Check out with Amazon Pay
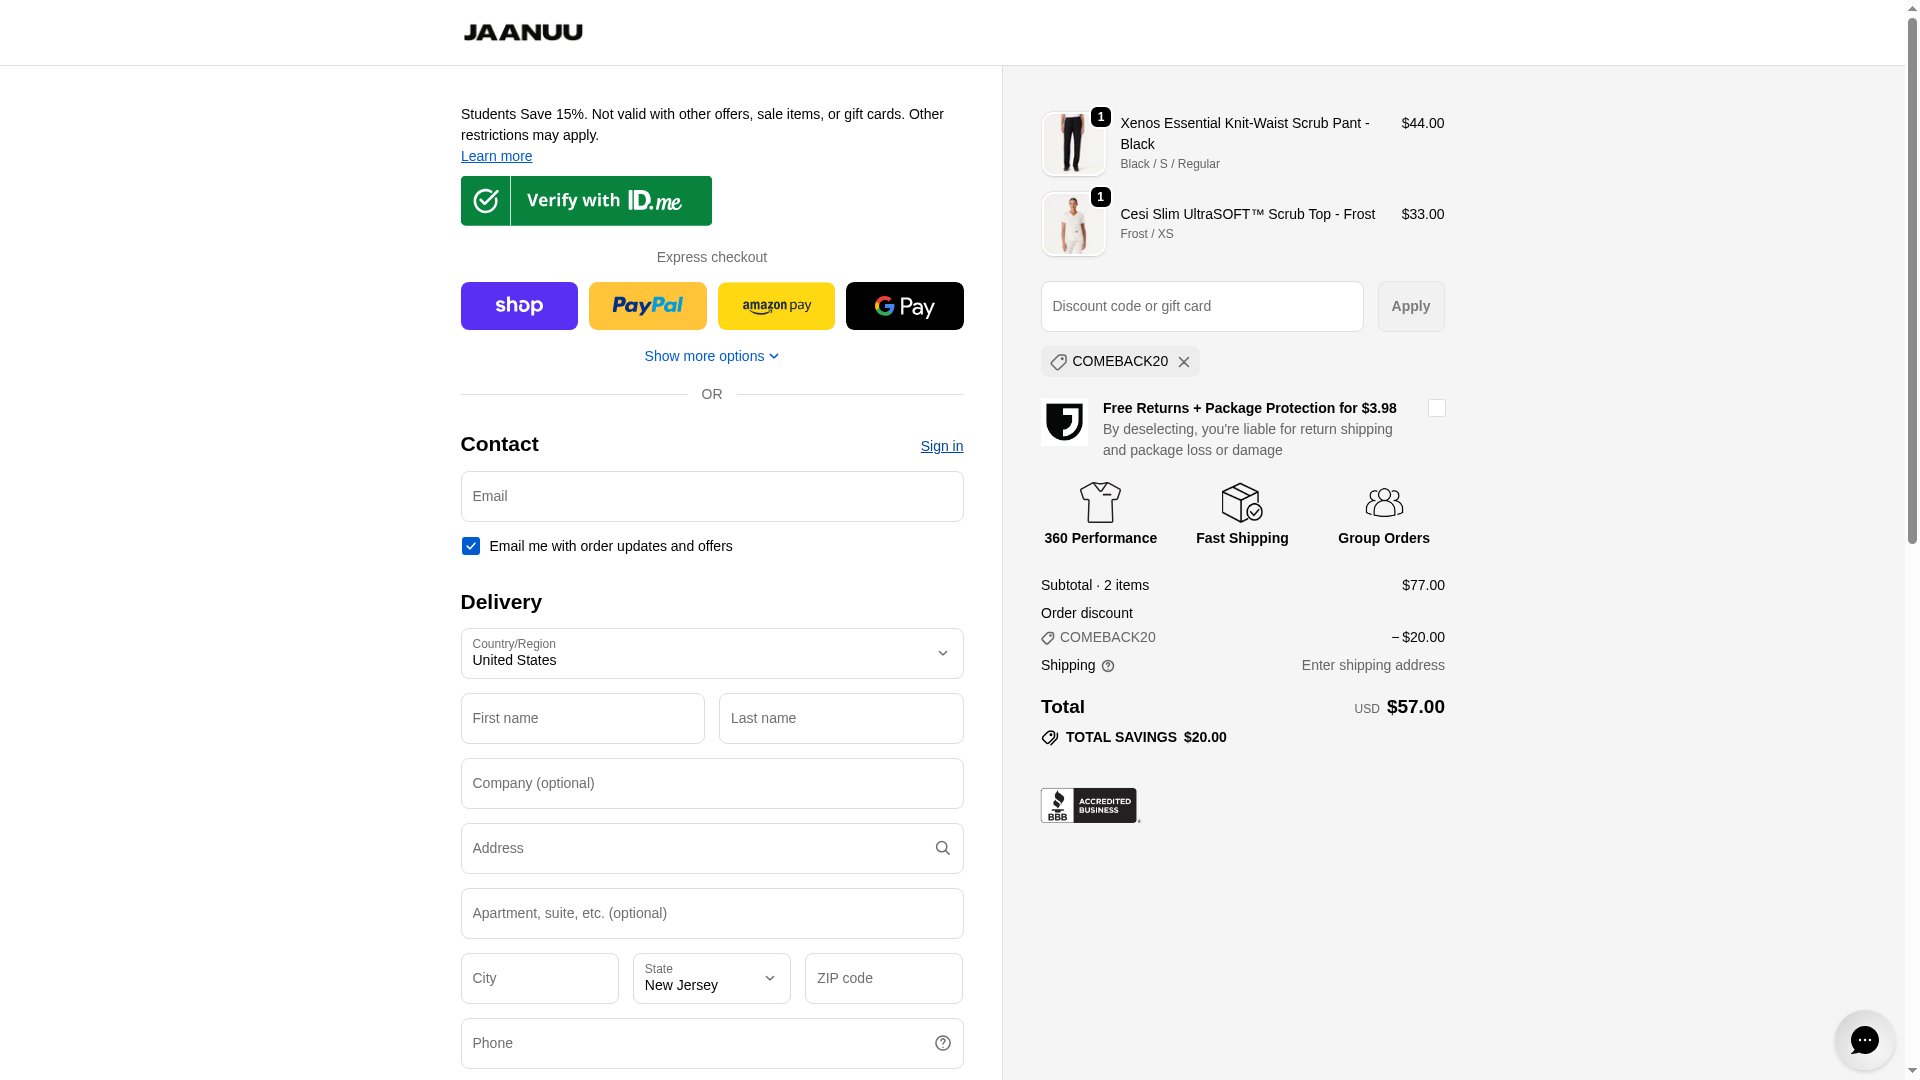 (776, 306)
